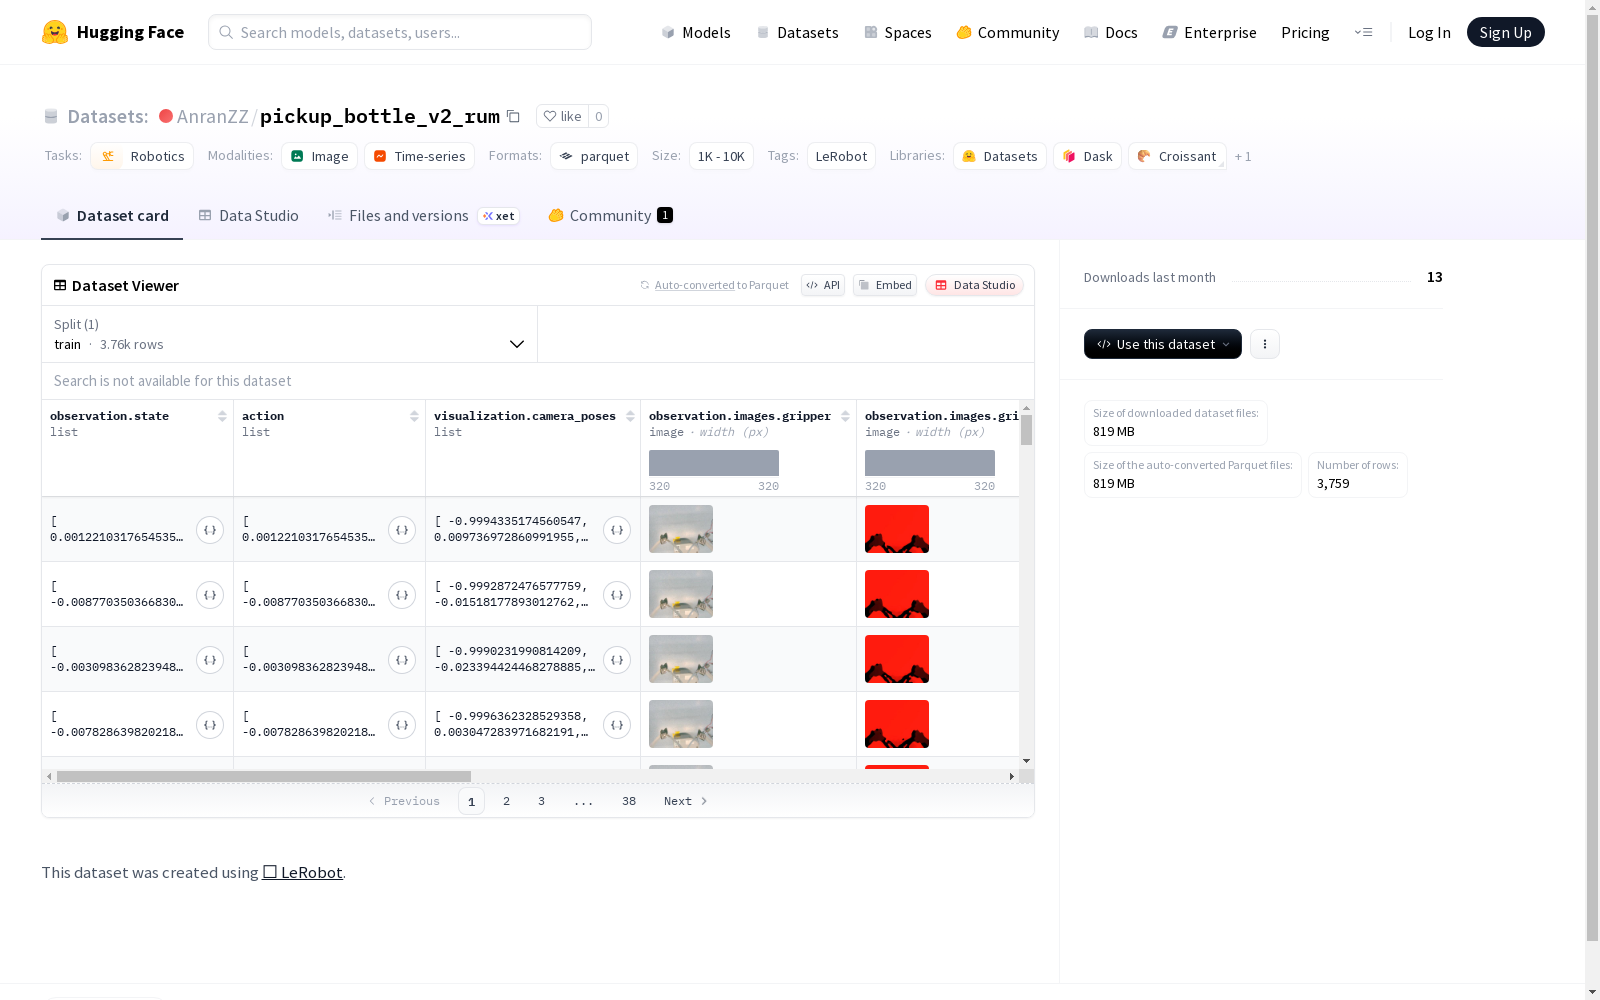The image size is (1600, 1000).
Task: Open Enterprise in the top navigation
Action: tap(1209, 32)
